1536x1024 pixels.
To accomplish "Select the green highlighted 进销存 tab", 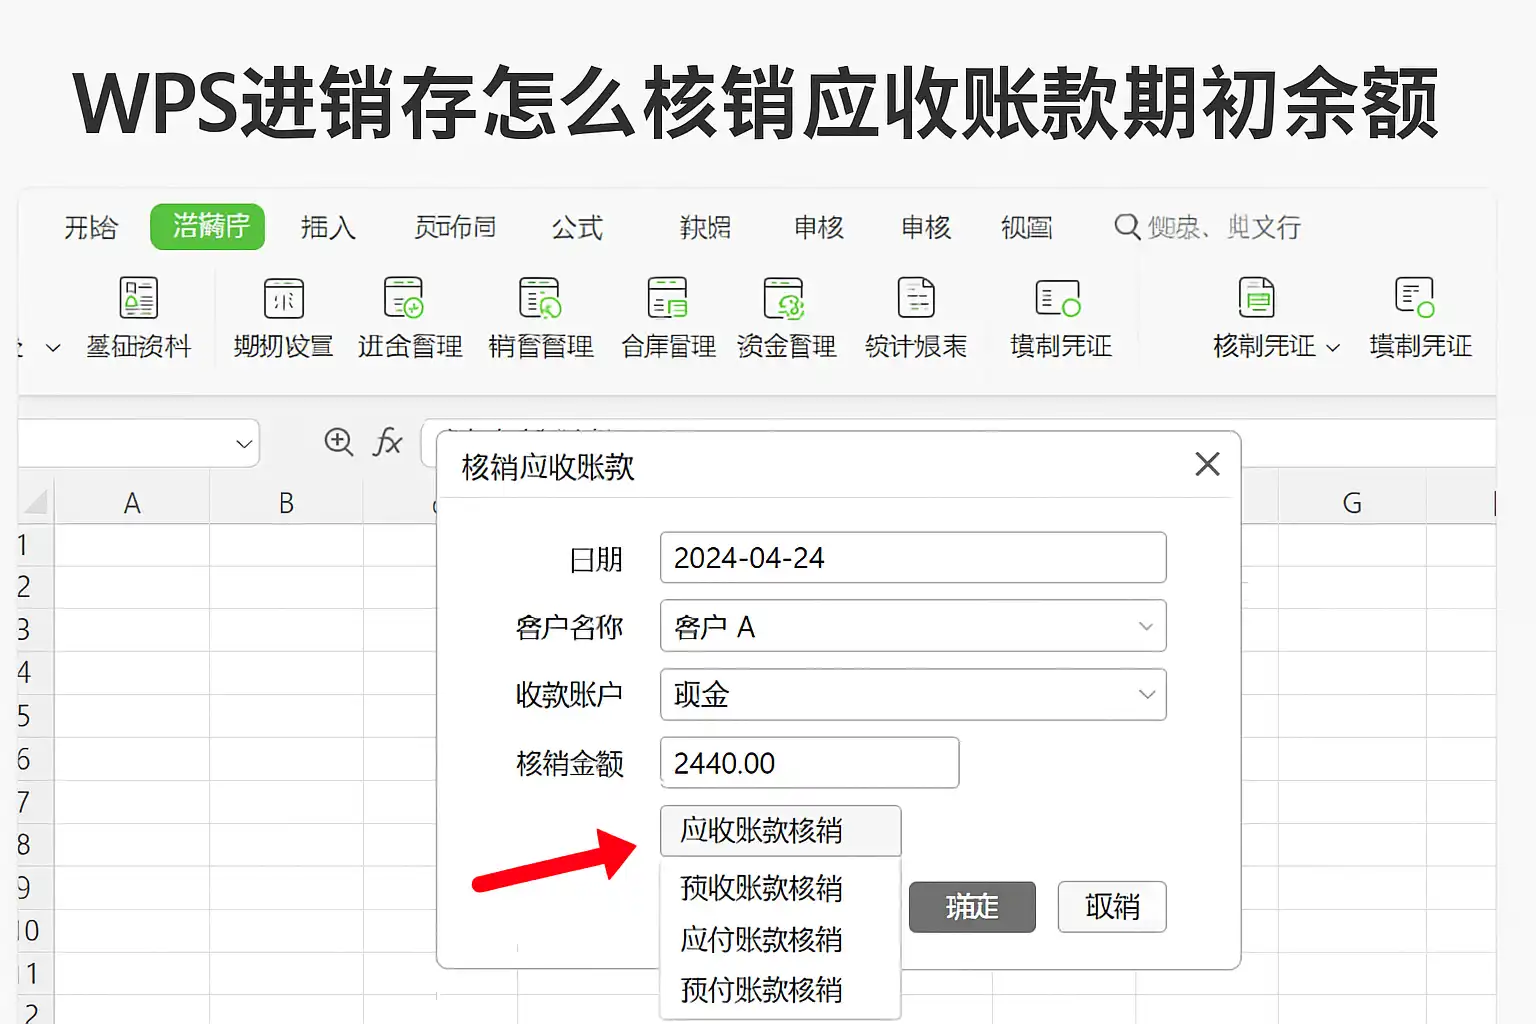I will tap(208, 226).
